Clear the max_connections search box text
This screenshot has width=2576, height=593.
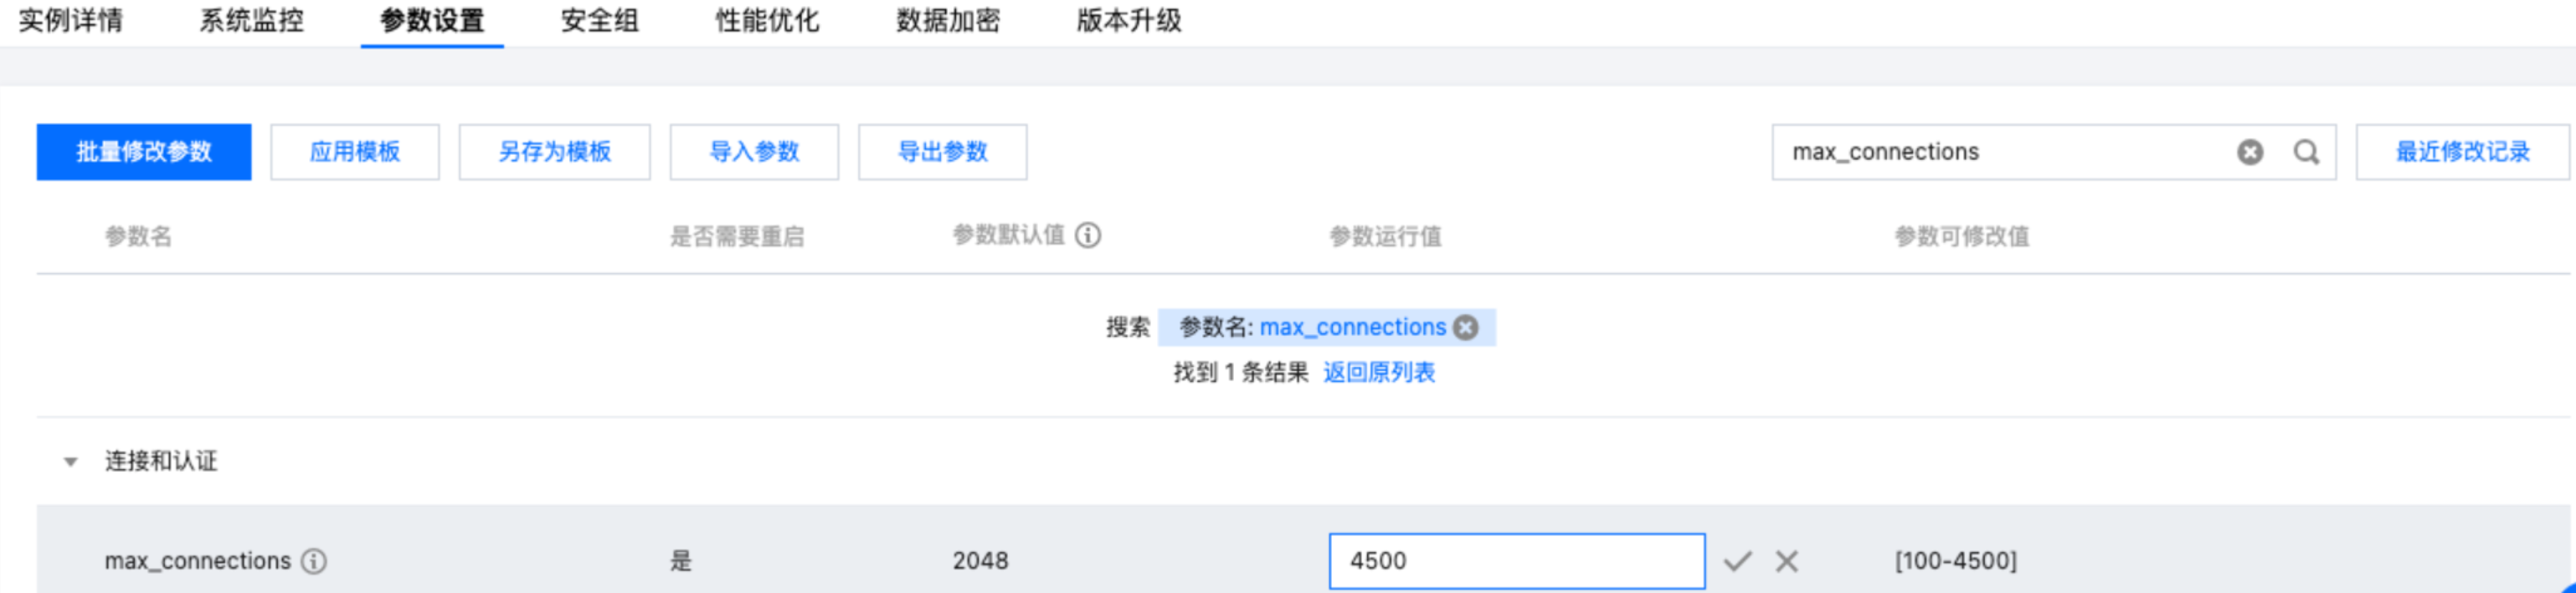click(x=2249, y=152)
